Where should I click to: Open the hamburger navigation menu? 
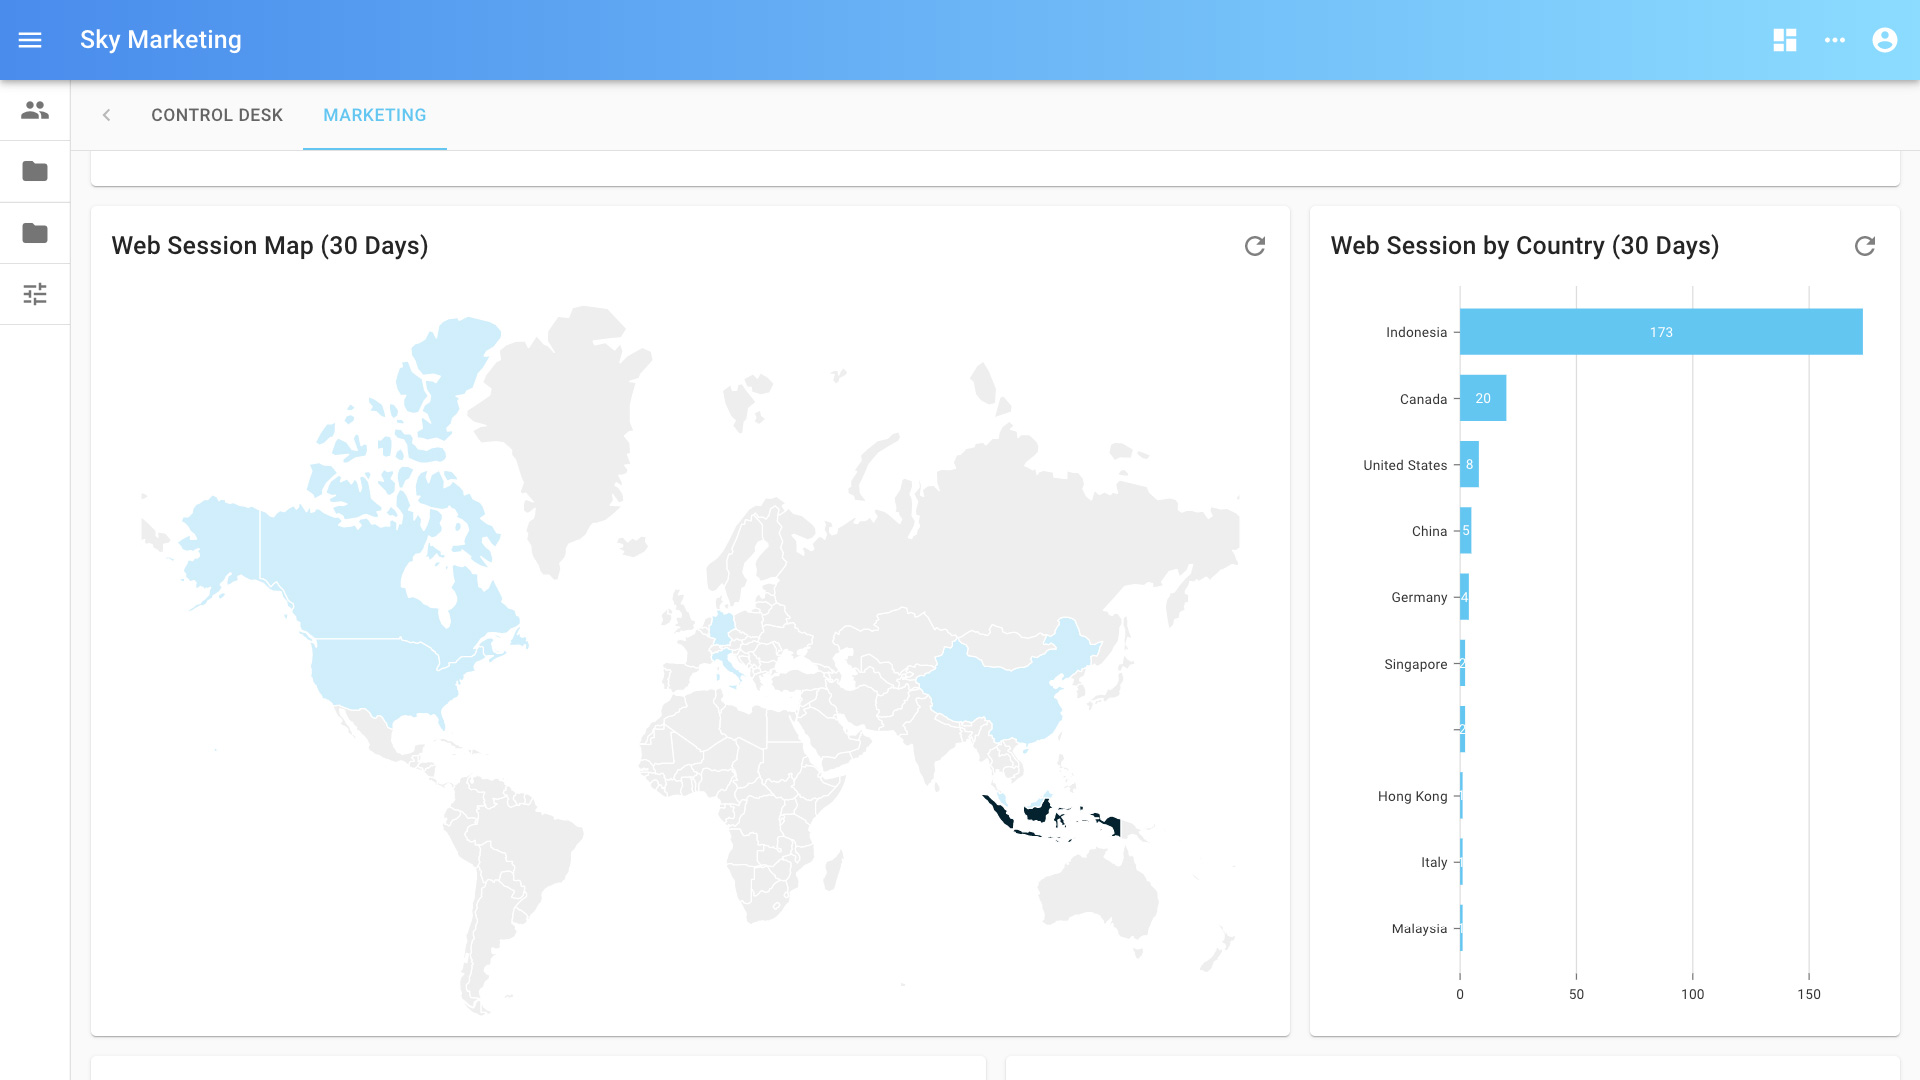click(x=30, y=40)
